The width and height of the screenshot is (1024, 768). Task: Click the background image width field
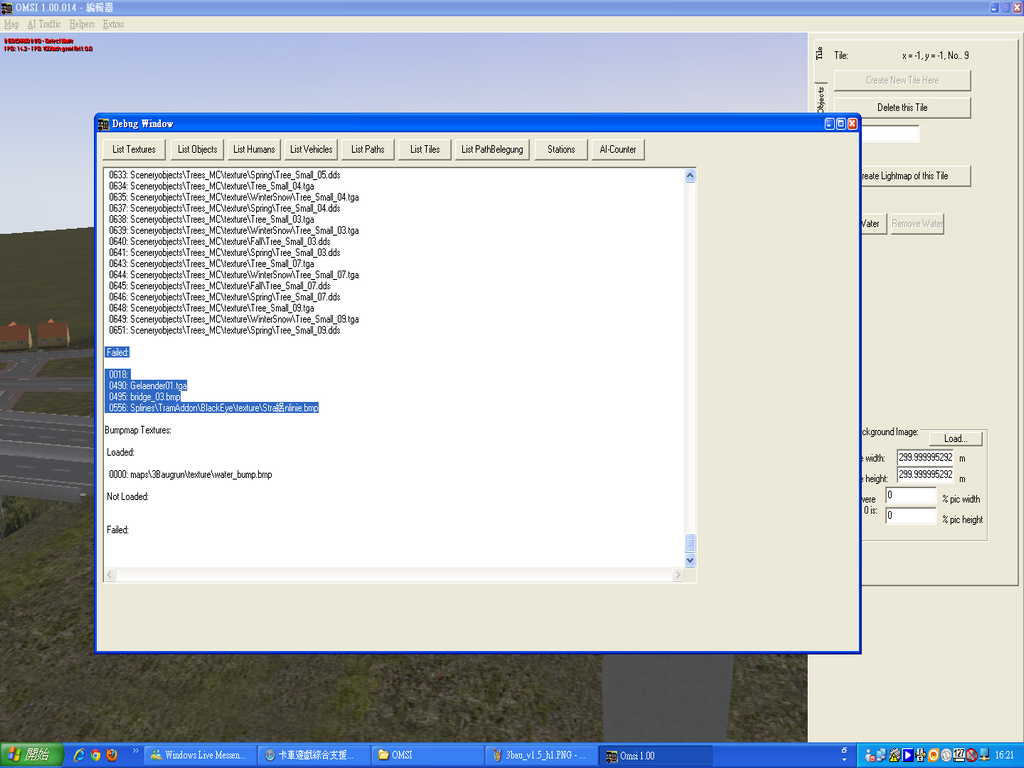point(925,457)
